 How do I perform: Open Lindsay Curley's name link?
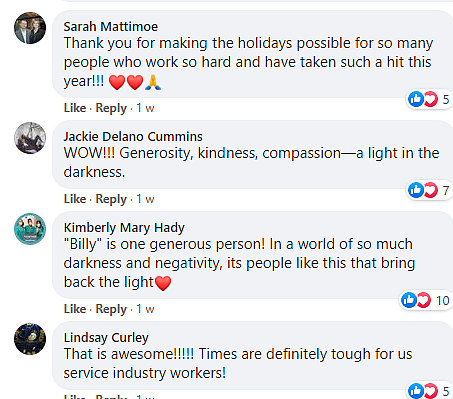click(x=106, y=338)
